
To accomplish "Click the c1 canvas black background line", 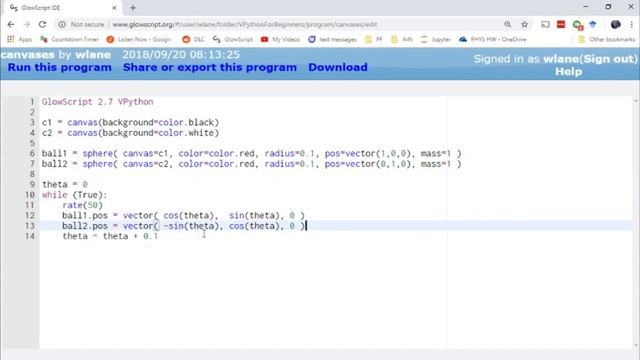I will click(x=130, y=122).
